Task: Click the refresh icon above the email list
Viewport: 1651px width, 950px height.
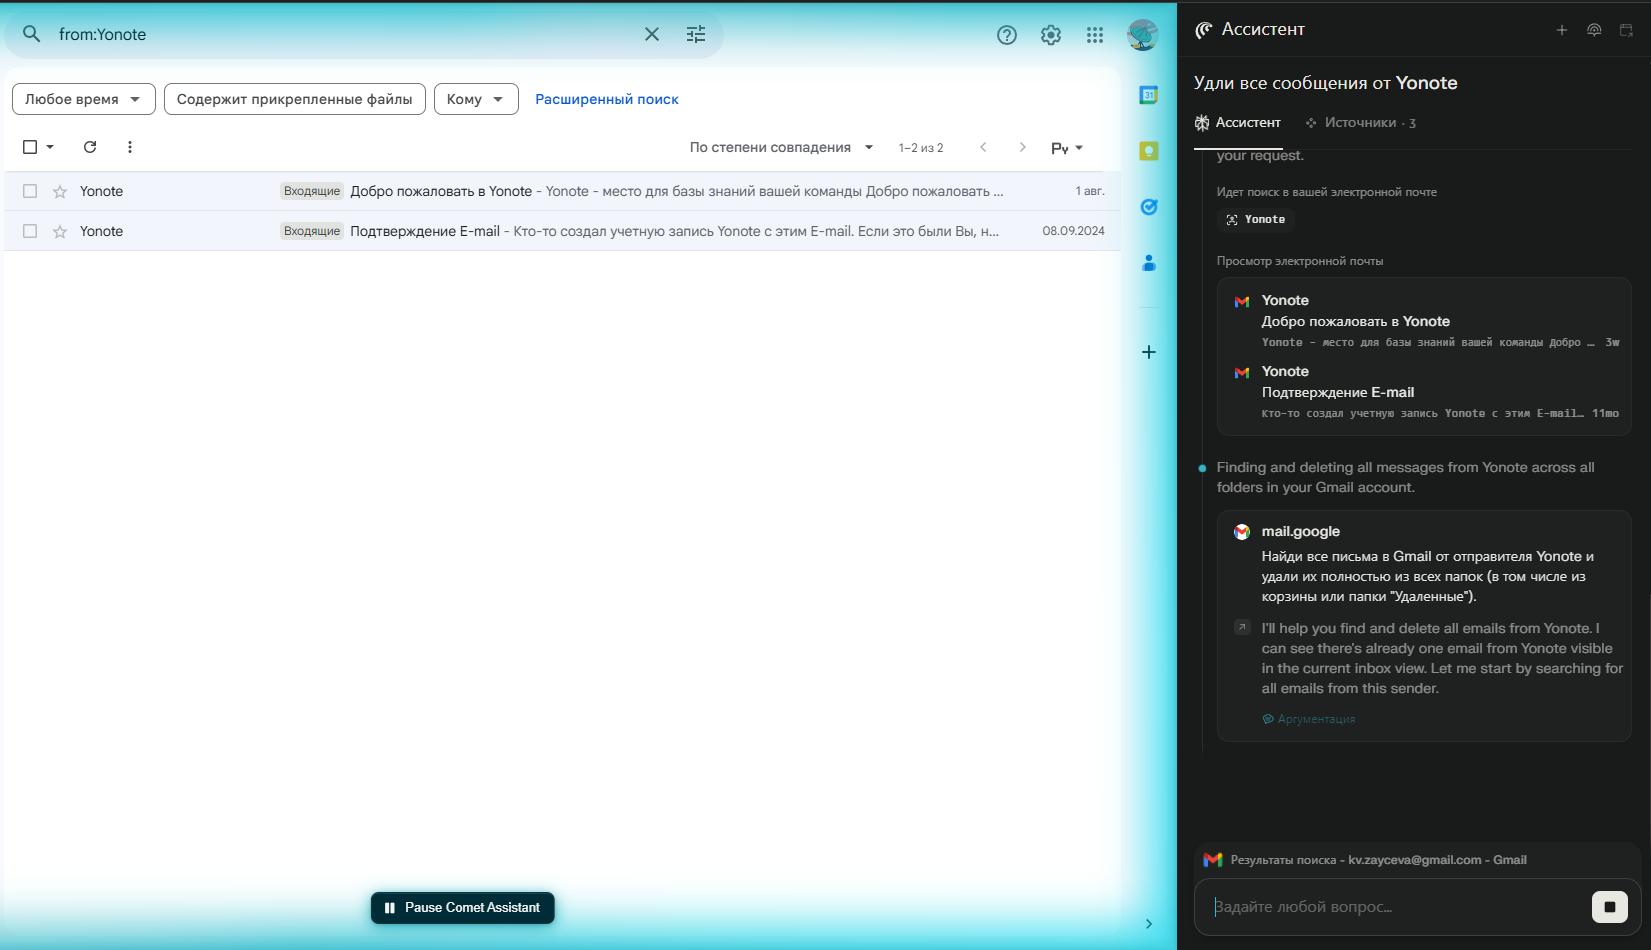Action: tap(90, 147)
